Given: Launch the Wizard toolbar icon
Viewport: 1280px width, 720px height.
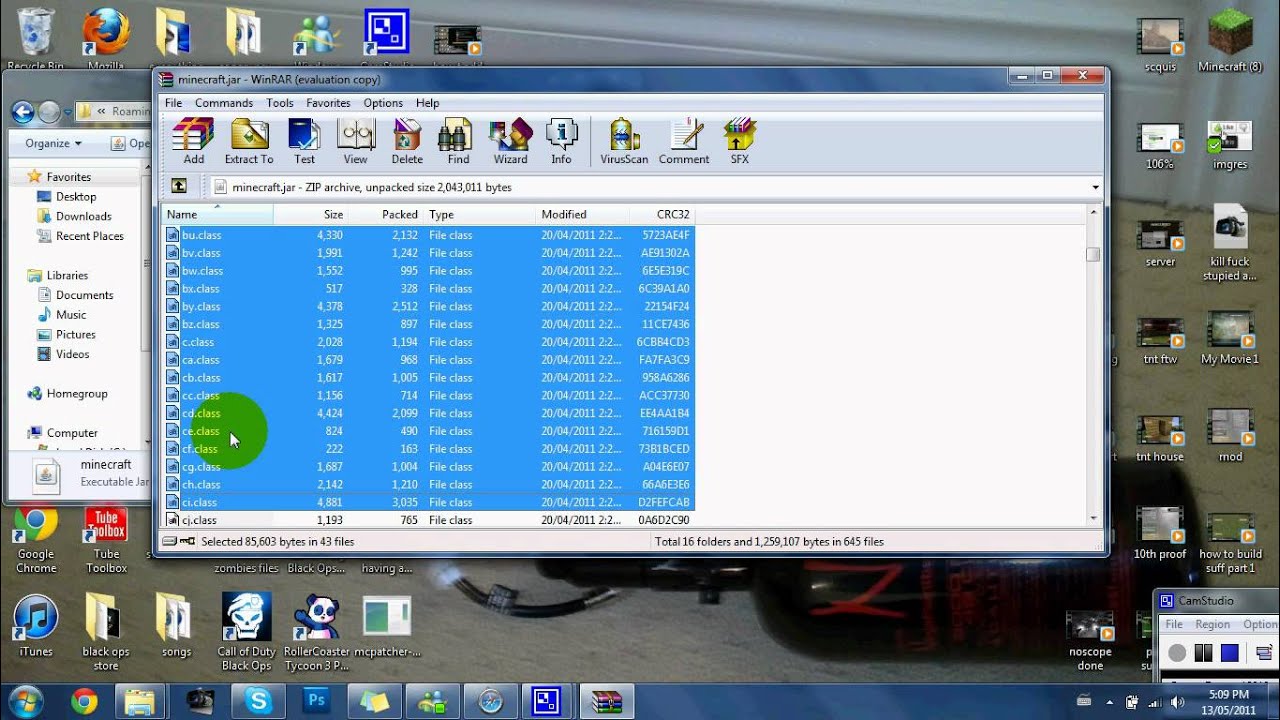Looking at the screenshot, I should (x=510, y=141).
